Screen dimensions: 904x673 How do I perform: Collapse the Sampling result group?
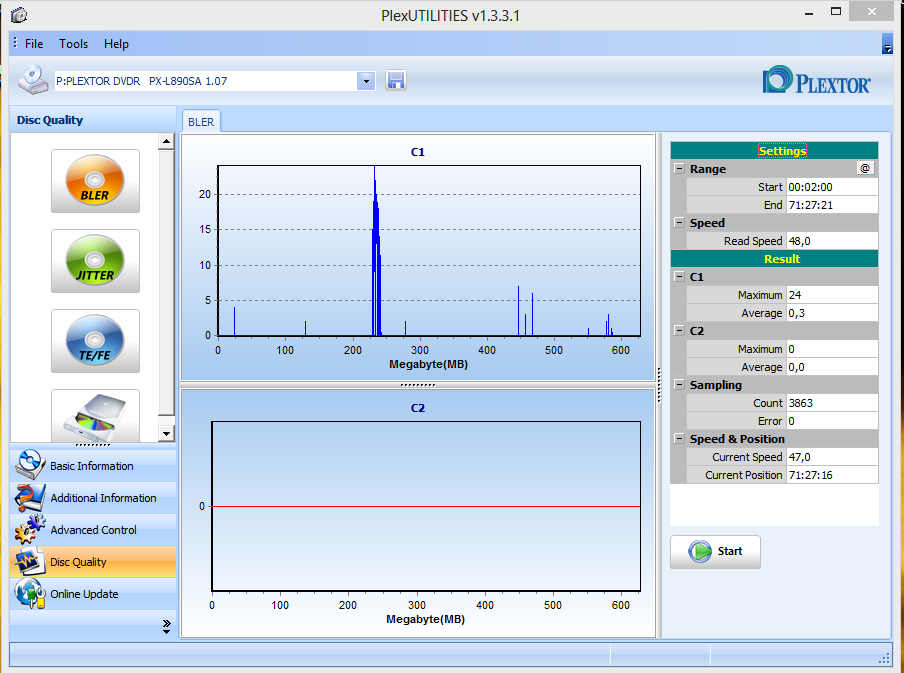(679, 385)
